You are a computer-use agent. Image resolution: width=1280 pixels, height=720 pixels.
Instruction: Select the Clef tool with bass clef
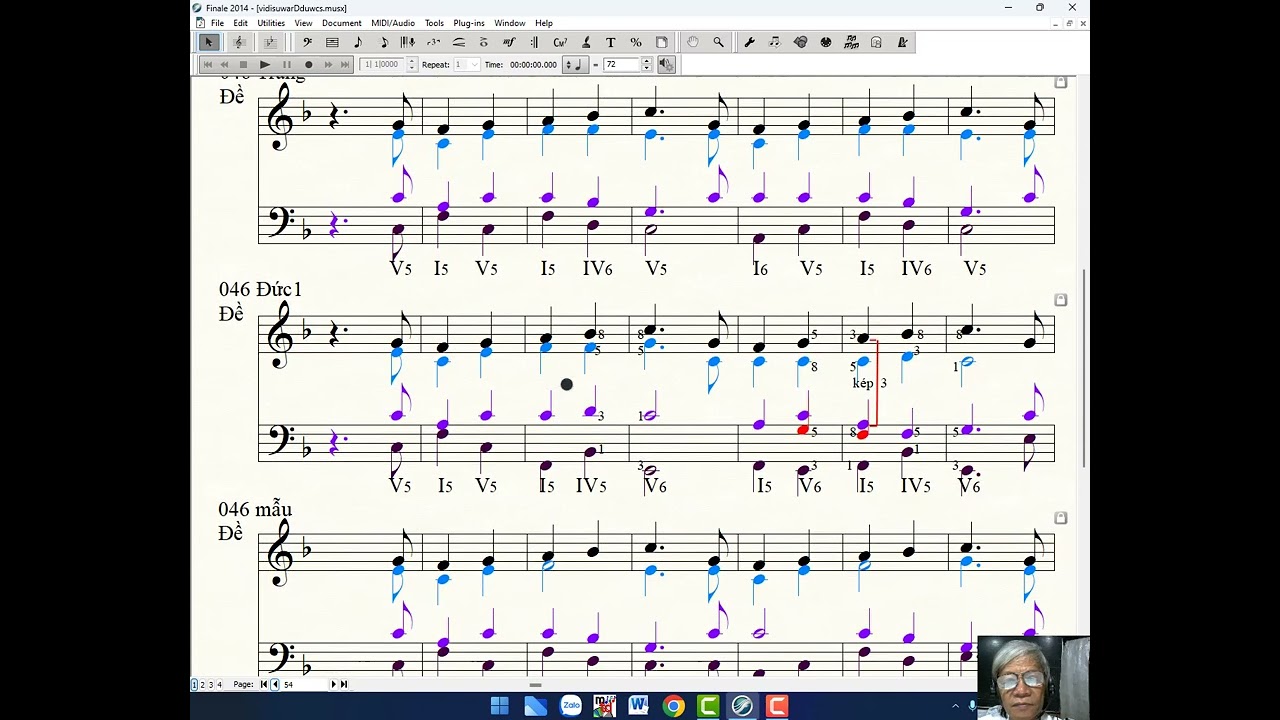307,42
